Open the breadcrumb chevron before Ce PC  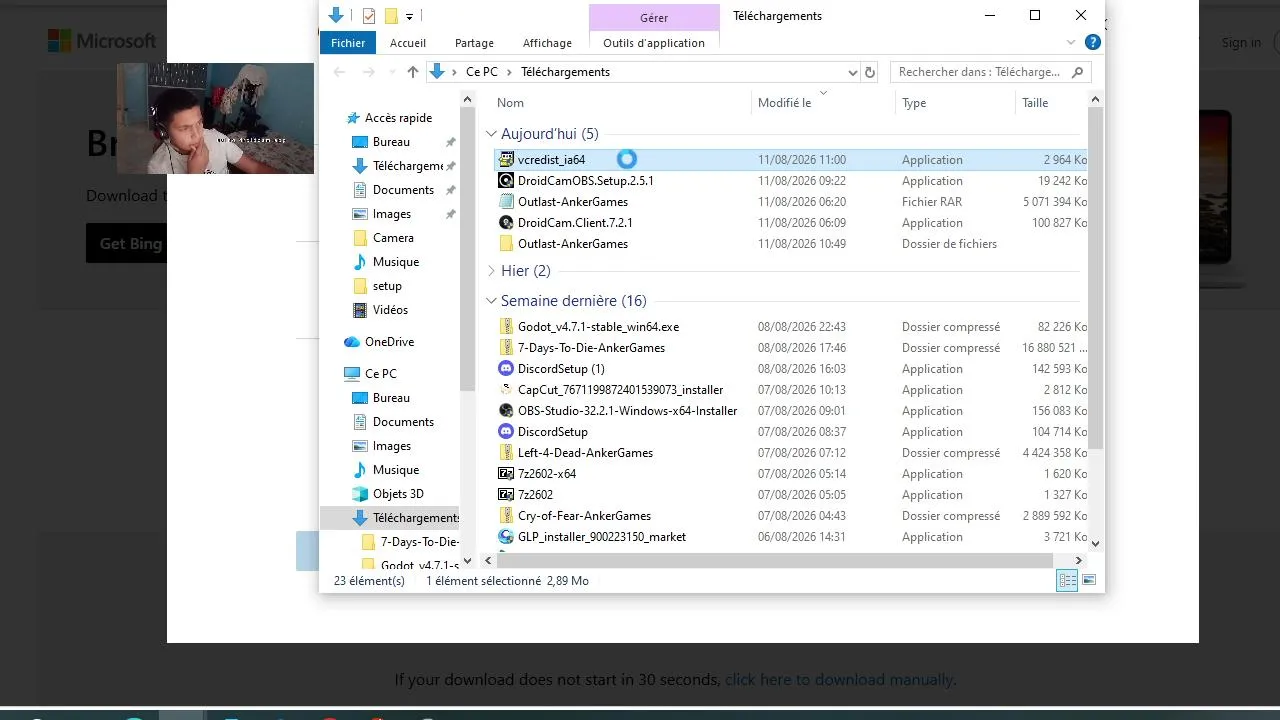pyautogui.click(x=455, y=72)
